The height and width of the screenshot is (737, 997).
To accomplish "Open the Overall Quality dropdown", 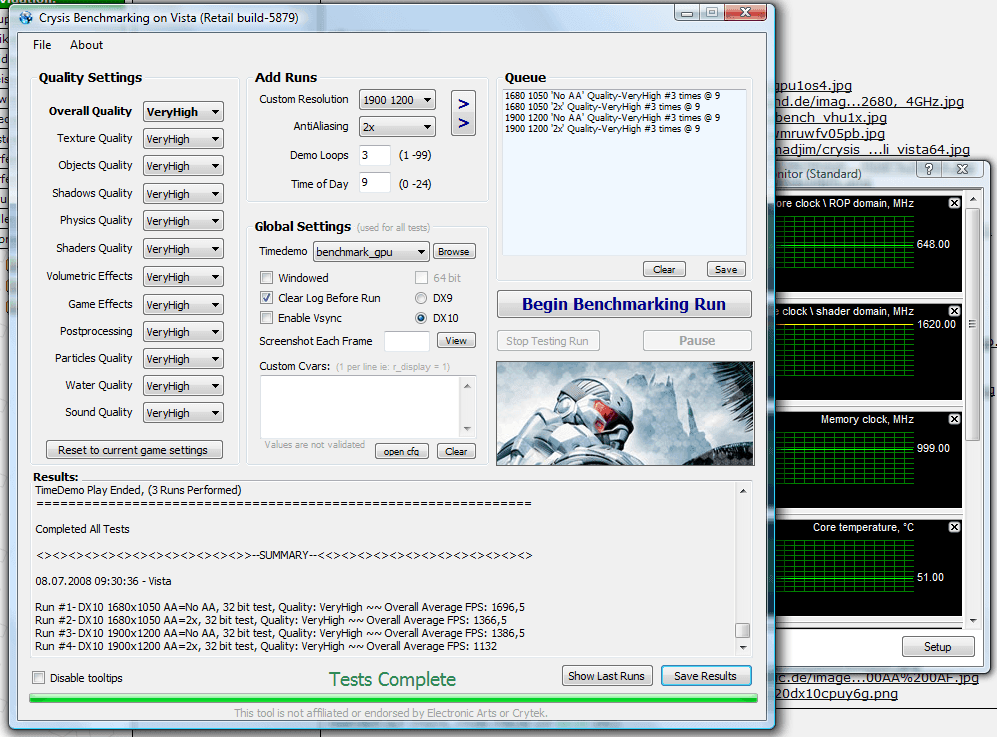I will coord(183,112).
